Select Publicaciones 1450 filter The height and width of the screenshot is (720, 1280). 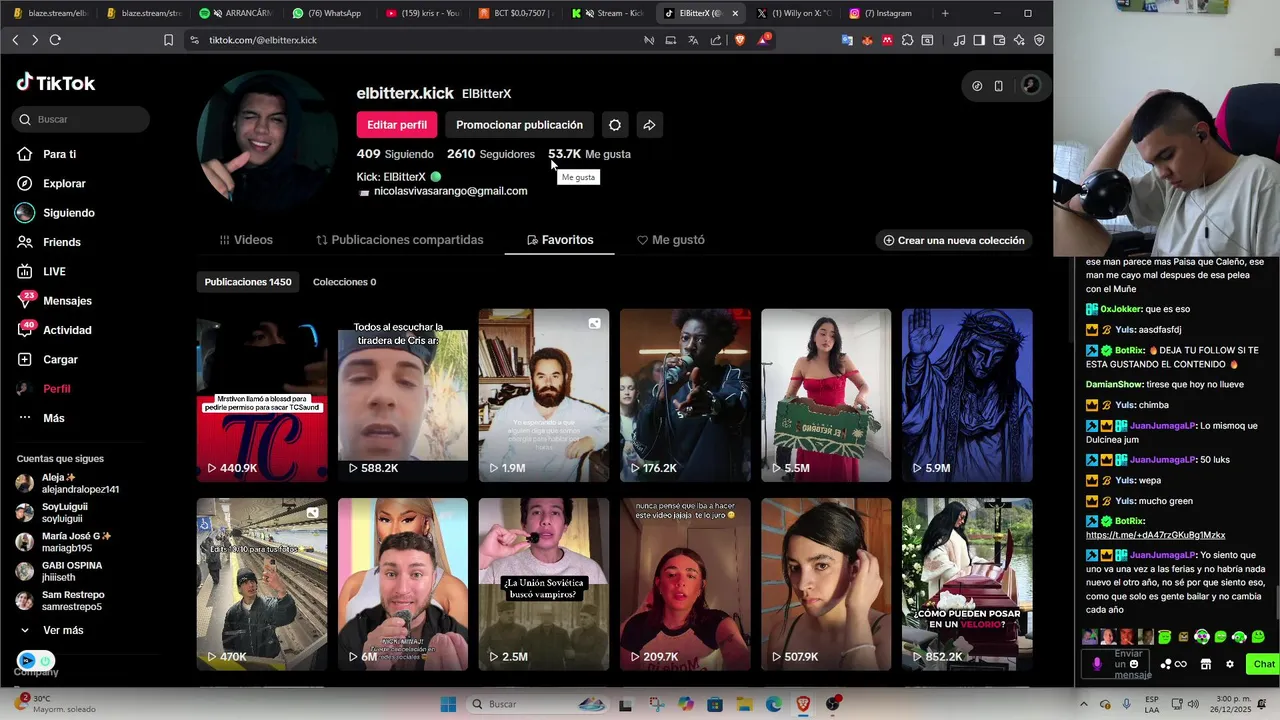click(x=248, y=282)
